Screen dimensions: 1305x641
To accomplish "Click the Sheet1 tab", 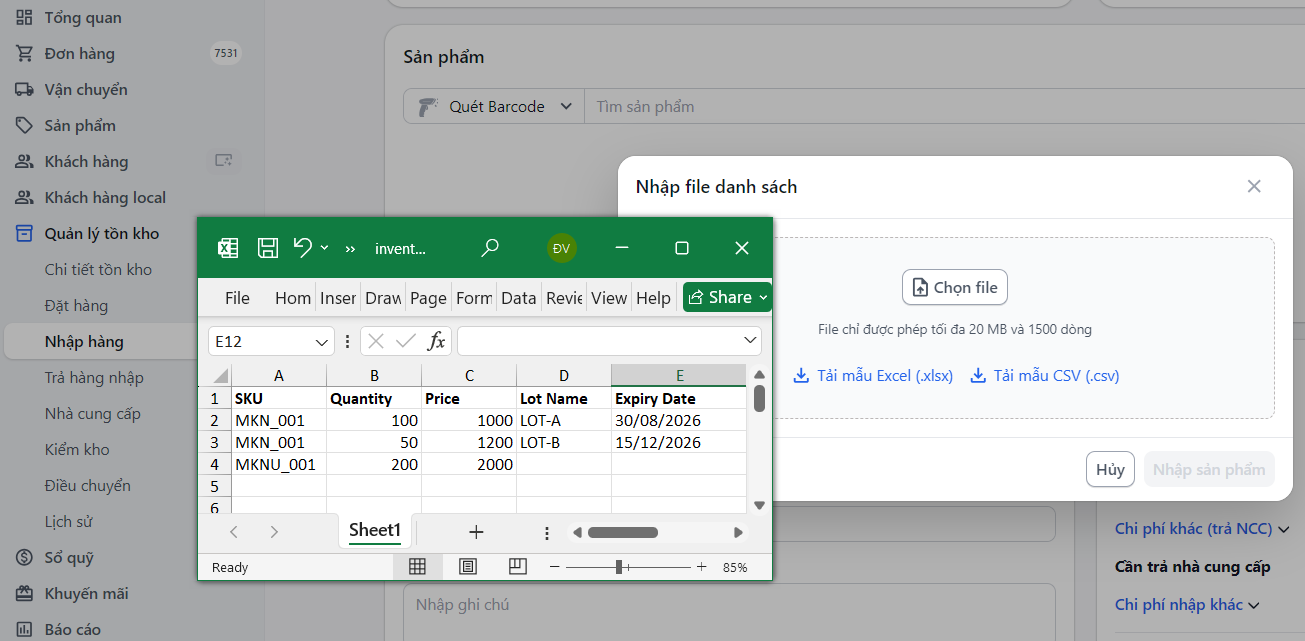I will 375,531.
